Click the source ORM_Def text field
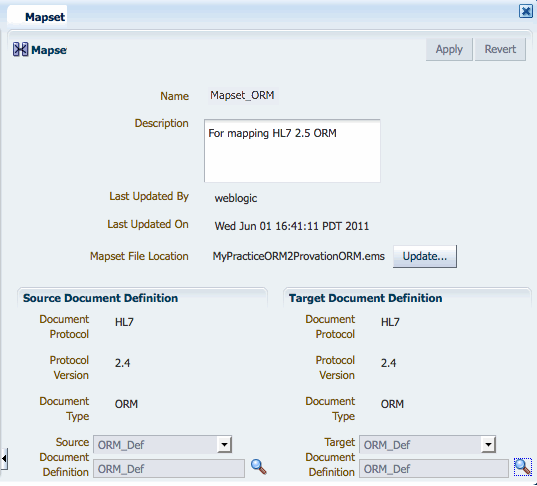The image size is (537, 486). click(x=169, y=469)
